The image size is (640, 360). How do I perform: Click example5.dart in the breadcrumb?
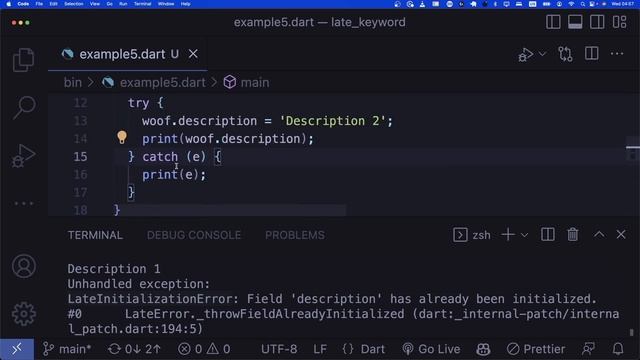162,82
